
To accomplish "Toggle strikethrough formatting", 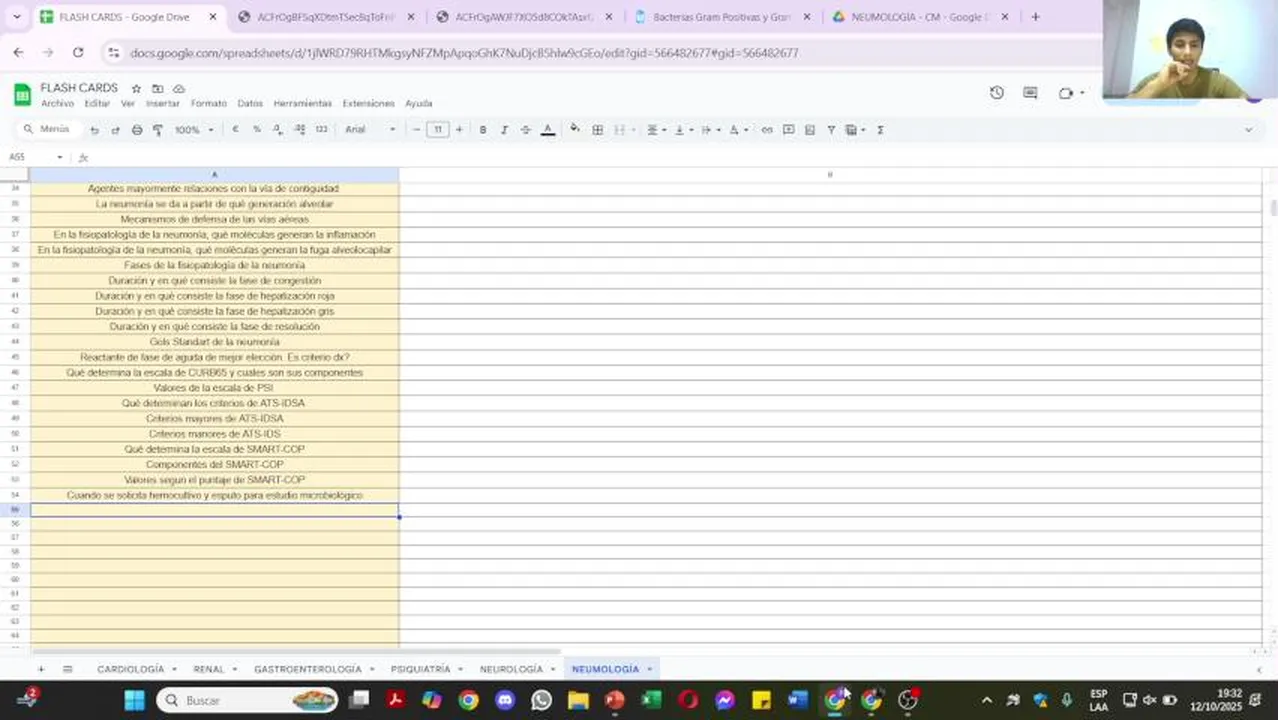I will tap(526, 130).
